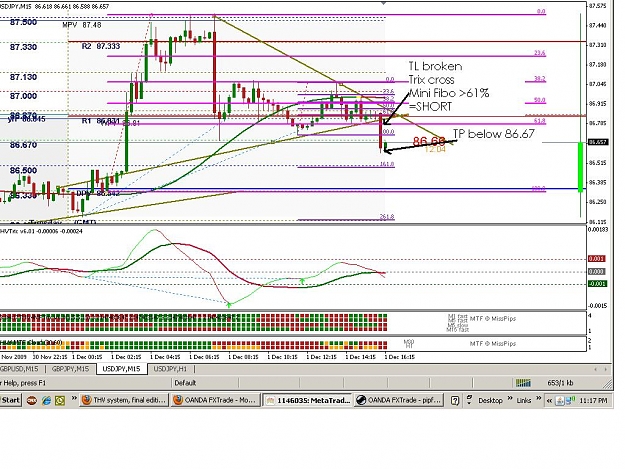Click the chart shift triangle marker
Image resolution: width=625 pixels, height=469 pixels.
click(383, 3)
